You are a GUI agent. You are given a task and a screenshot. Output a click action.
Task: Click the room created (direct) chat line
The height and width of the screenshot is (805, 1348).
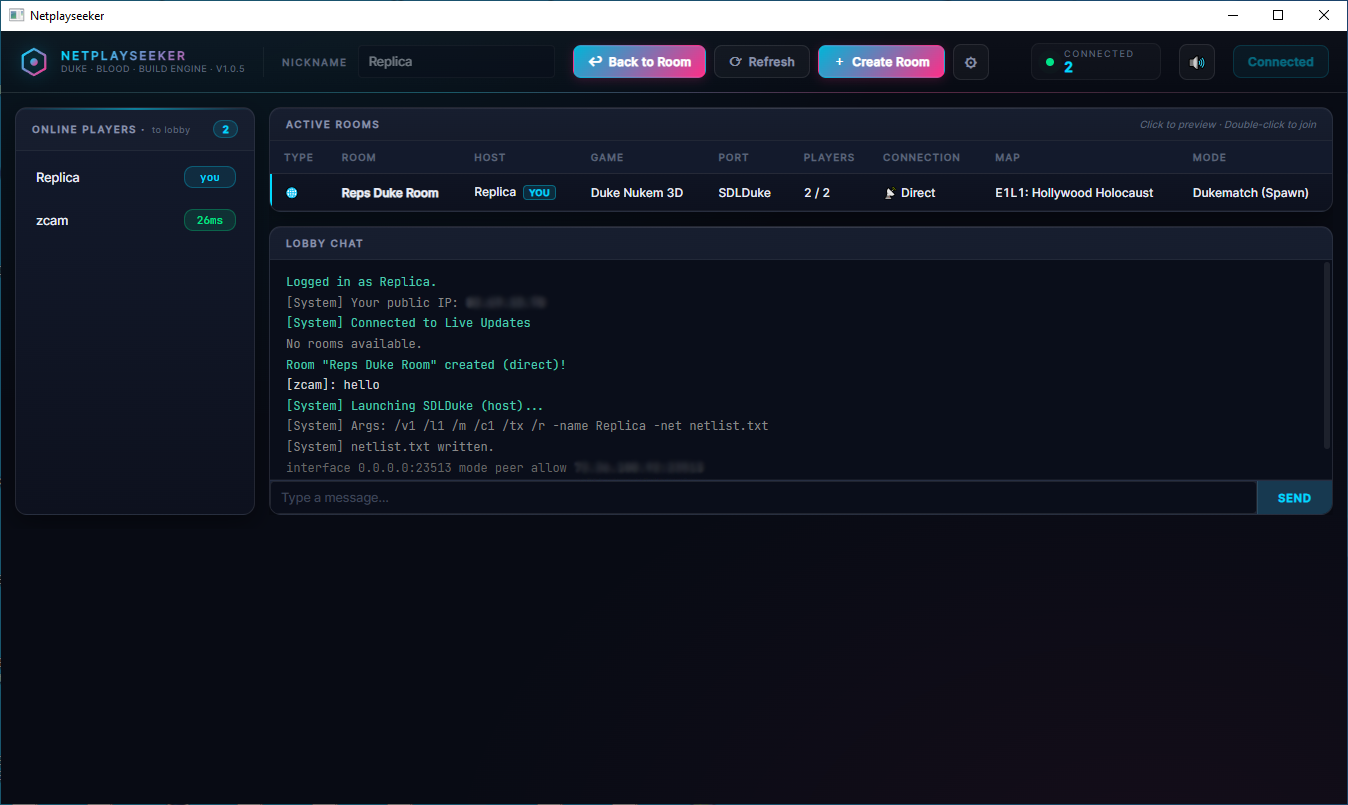click(426, 365)
